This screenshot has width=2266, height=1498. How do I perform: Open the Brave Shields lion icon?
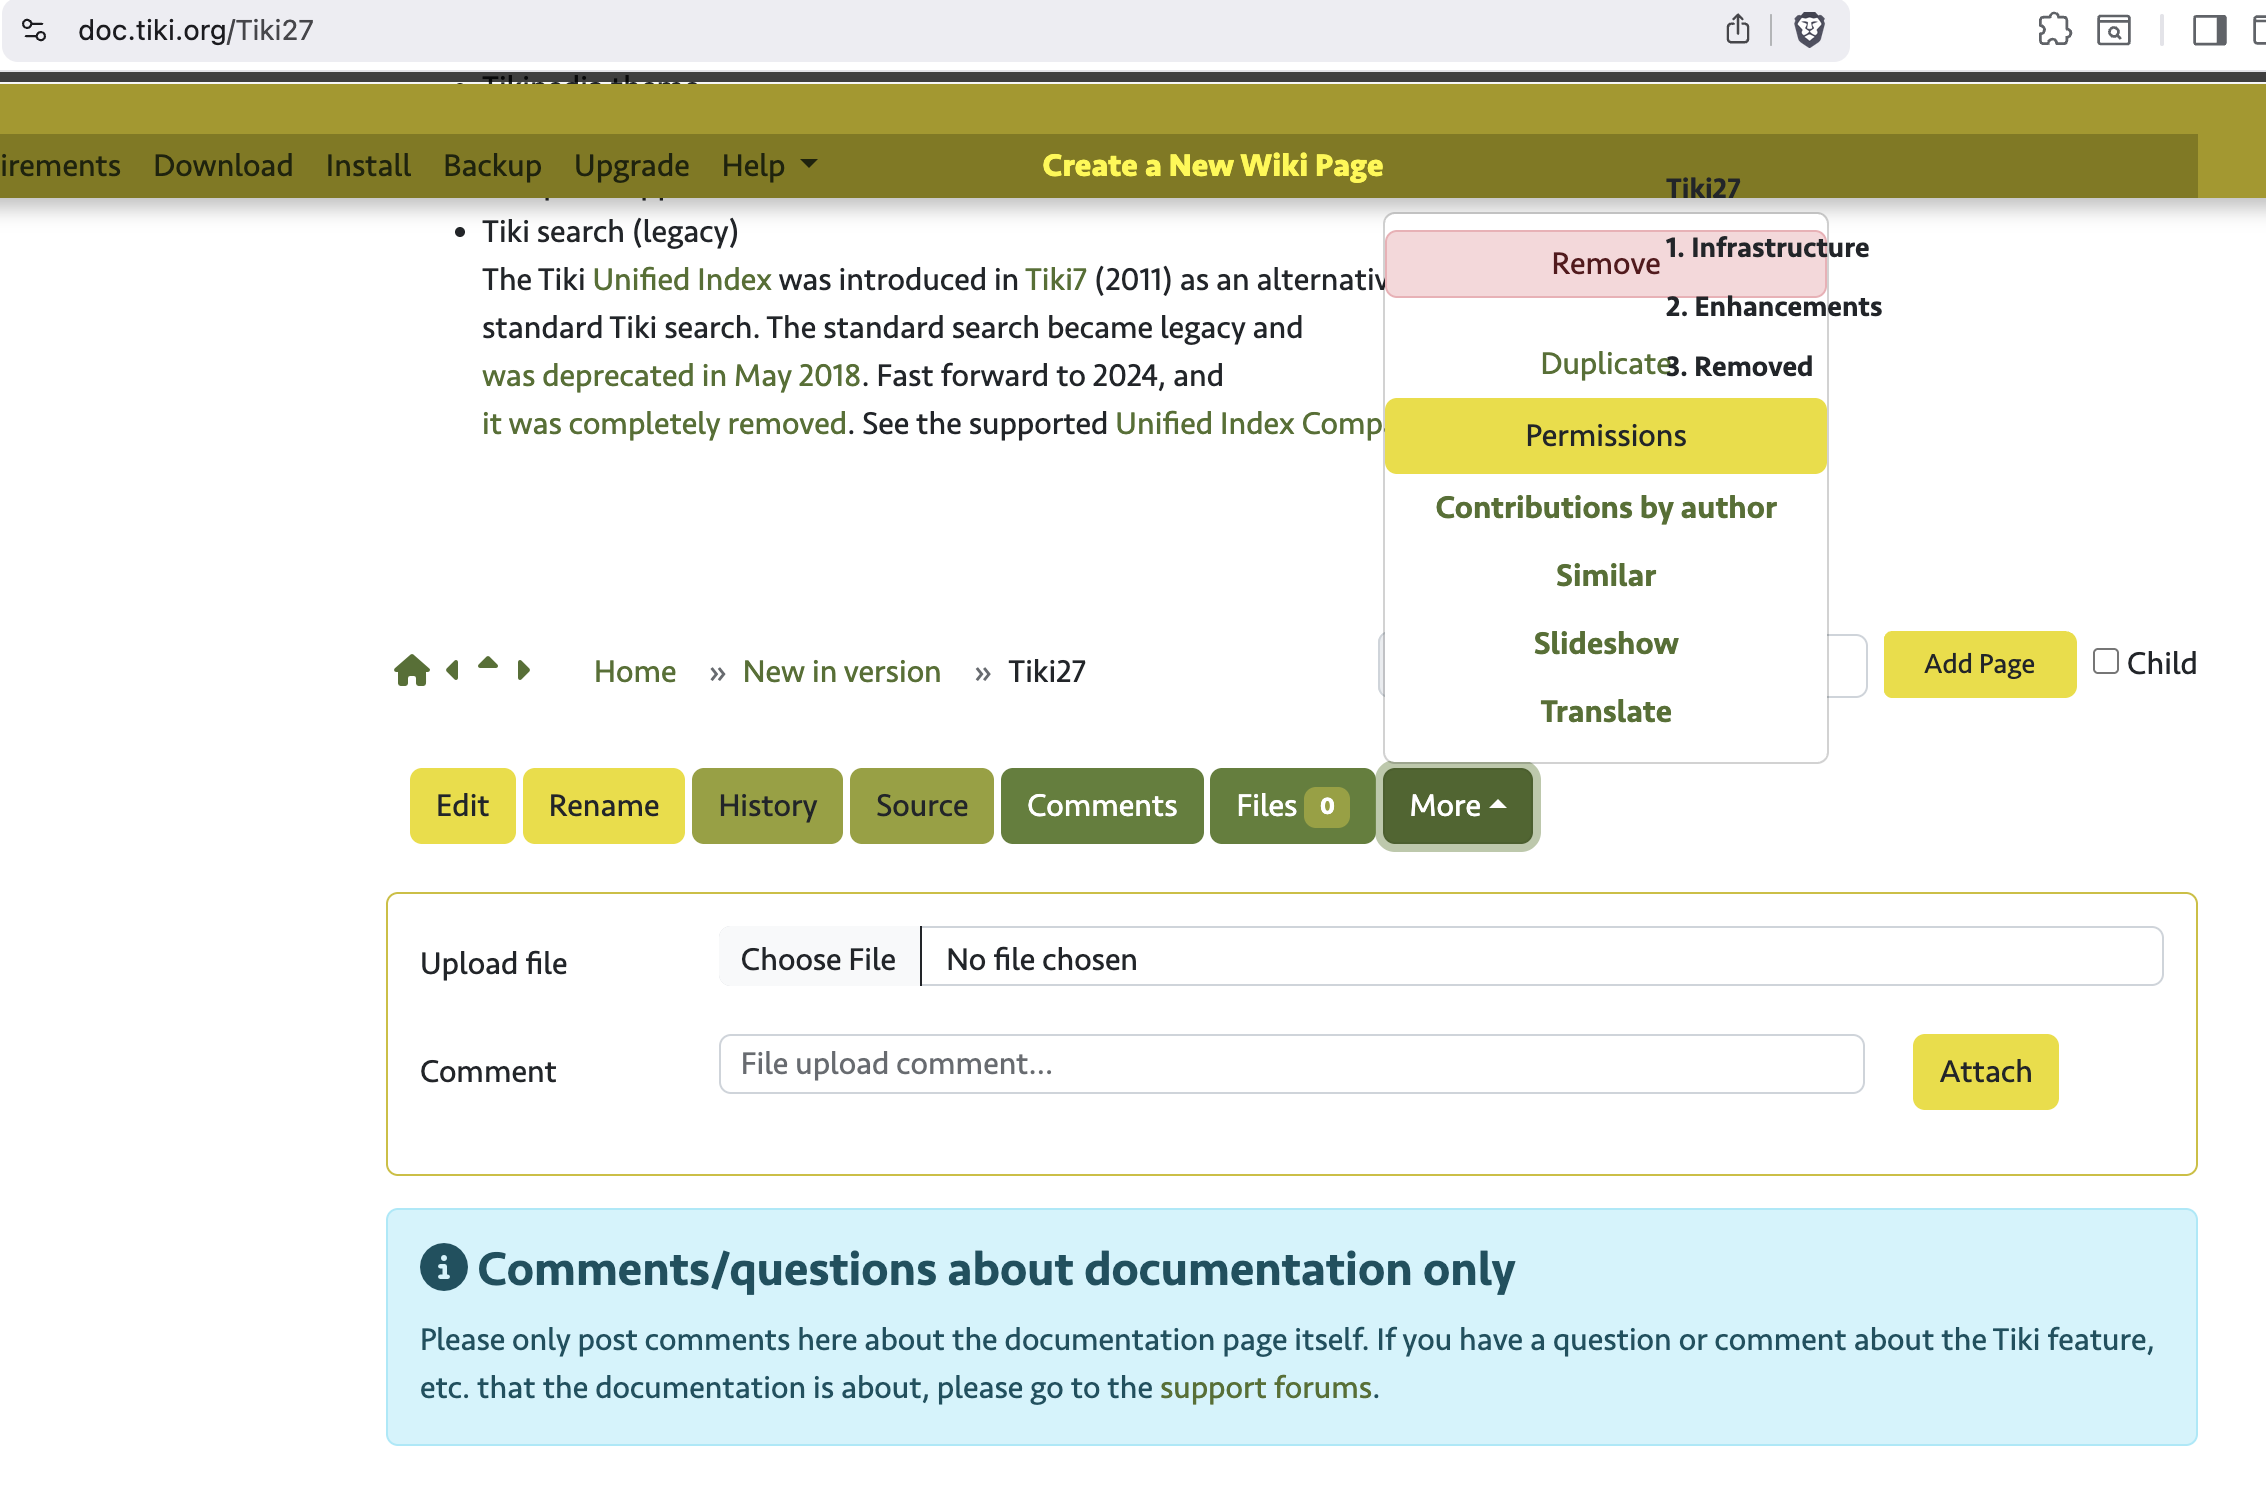click(1809, 30)
